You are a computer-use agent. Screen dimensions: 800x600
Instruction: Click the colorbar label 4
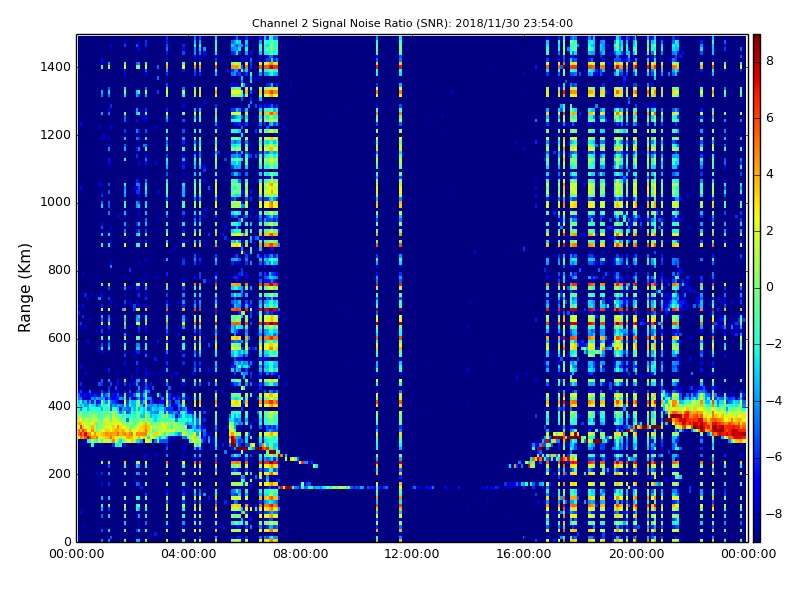770,174
